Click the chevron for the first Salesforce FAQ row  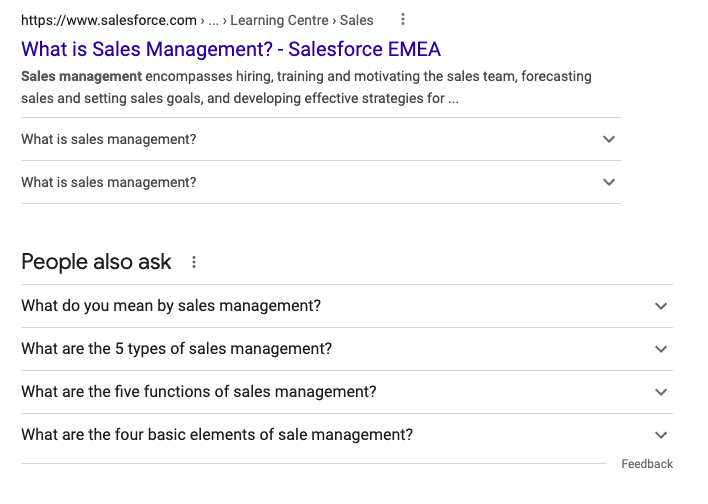[609, 139]
